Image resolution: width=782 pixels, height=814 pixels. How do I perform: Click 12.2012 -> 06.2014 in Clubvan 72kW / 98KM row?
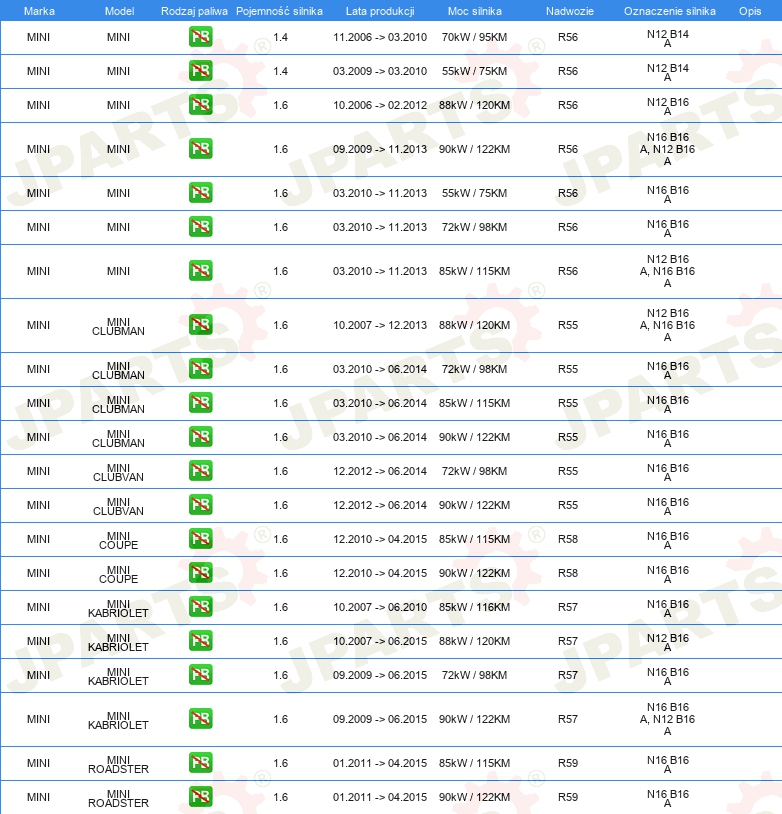pos(380,471)
